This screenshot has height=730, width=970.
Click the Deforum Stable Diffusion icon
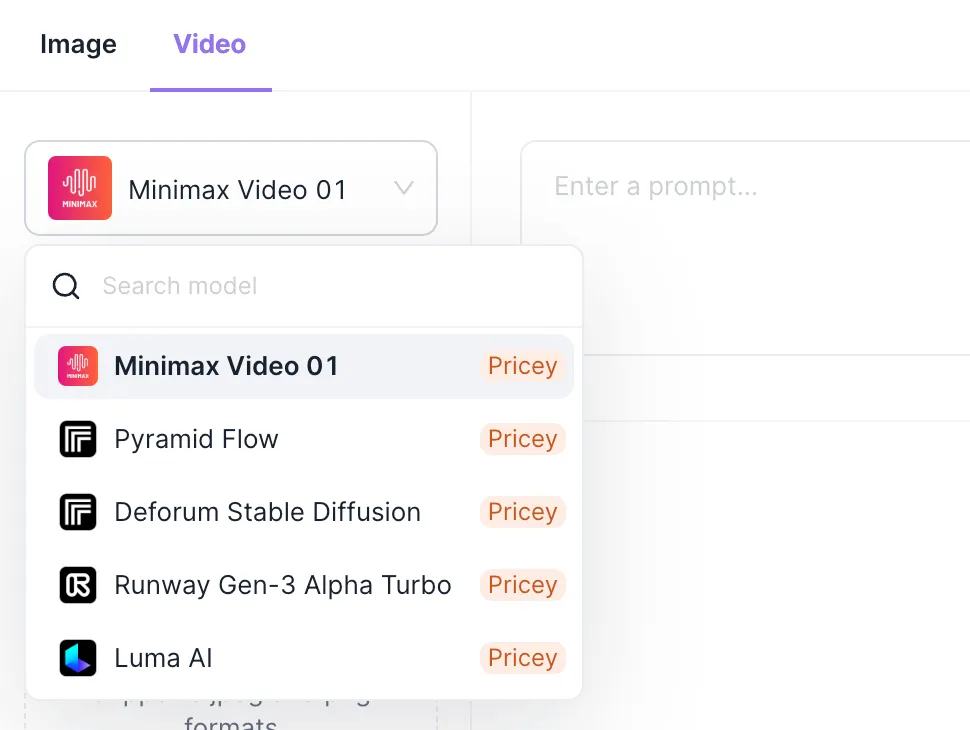[x=78, y=512]
